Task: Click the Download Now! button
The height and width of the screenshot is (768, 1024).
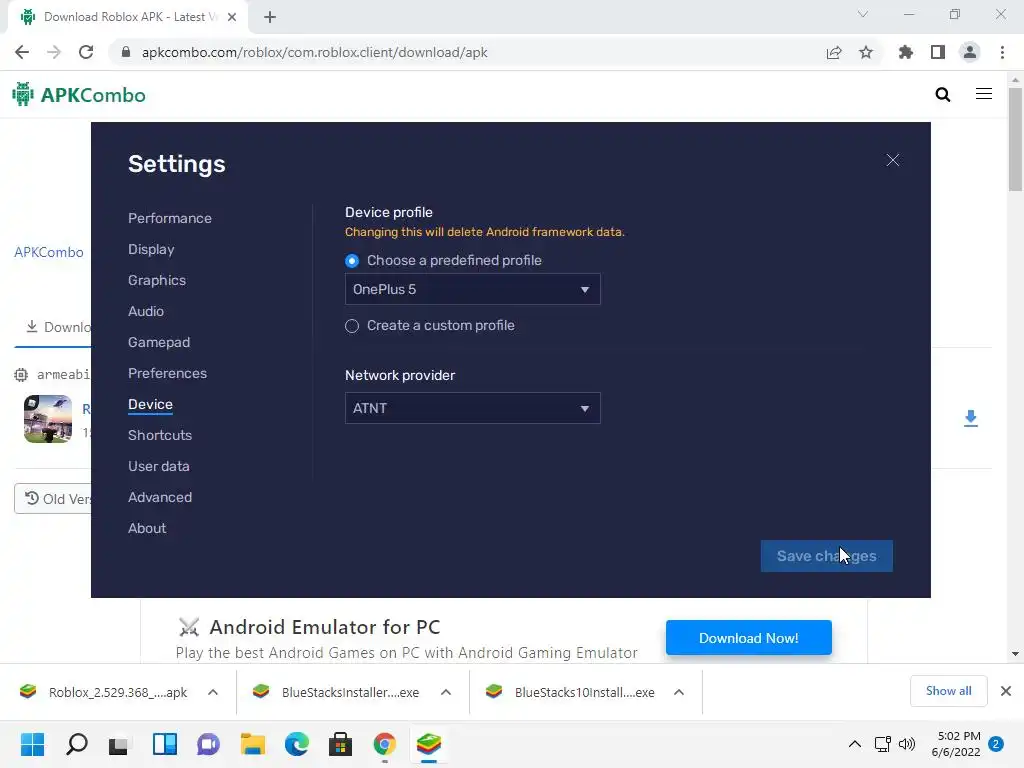Action: [x=748, y=638]
